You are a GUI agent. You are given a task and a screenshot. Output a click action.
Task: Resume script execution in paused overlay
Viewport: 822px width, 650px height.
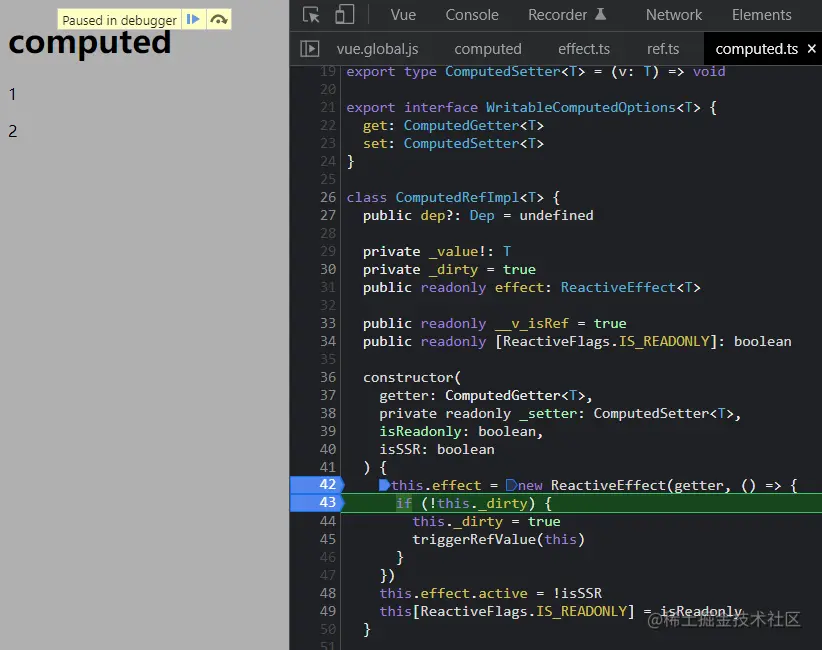[193, 19]
